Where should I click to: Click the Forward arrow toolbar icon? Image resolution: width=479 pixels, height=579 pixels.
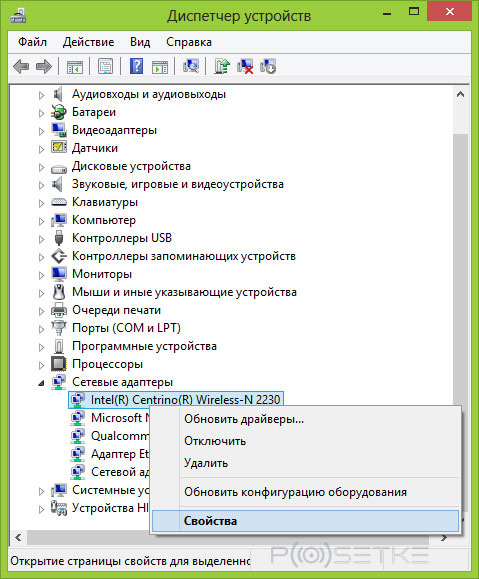(x=44, y=66)
